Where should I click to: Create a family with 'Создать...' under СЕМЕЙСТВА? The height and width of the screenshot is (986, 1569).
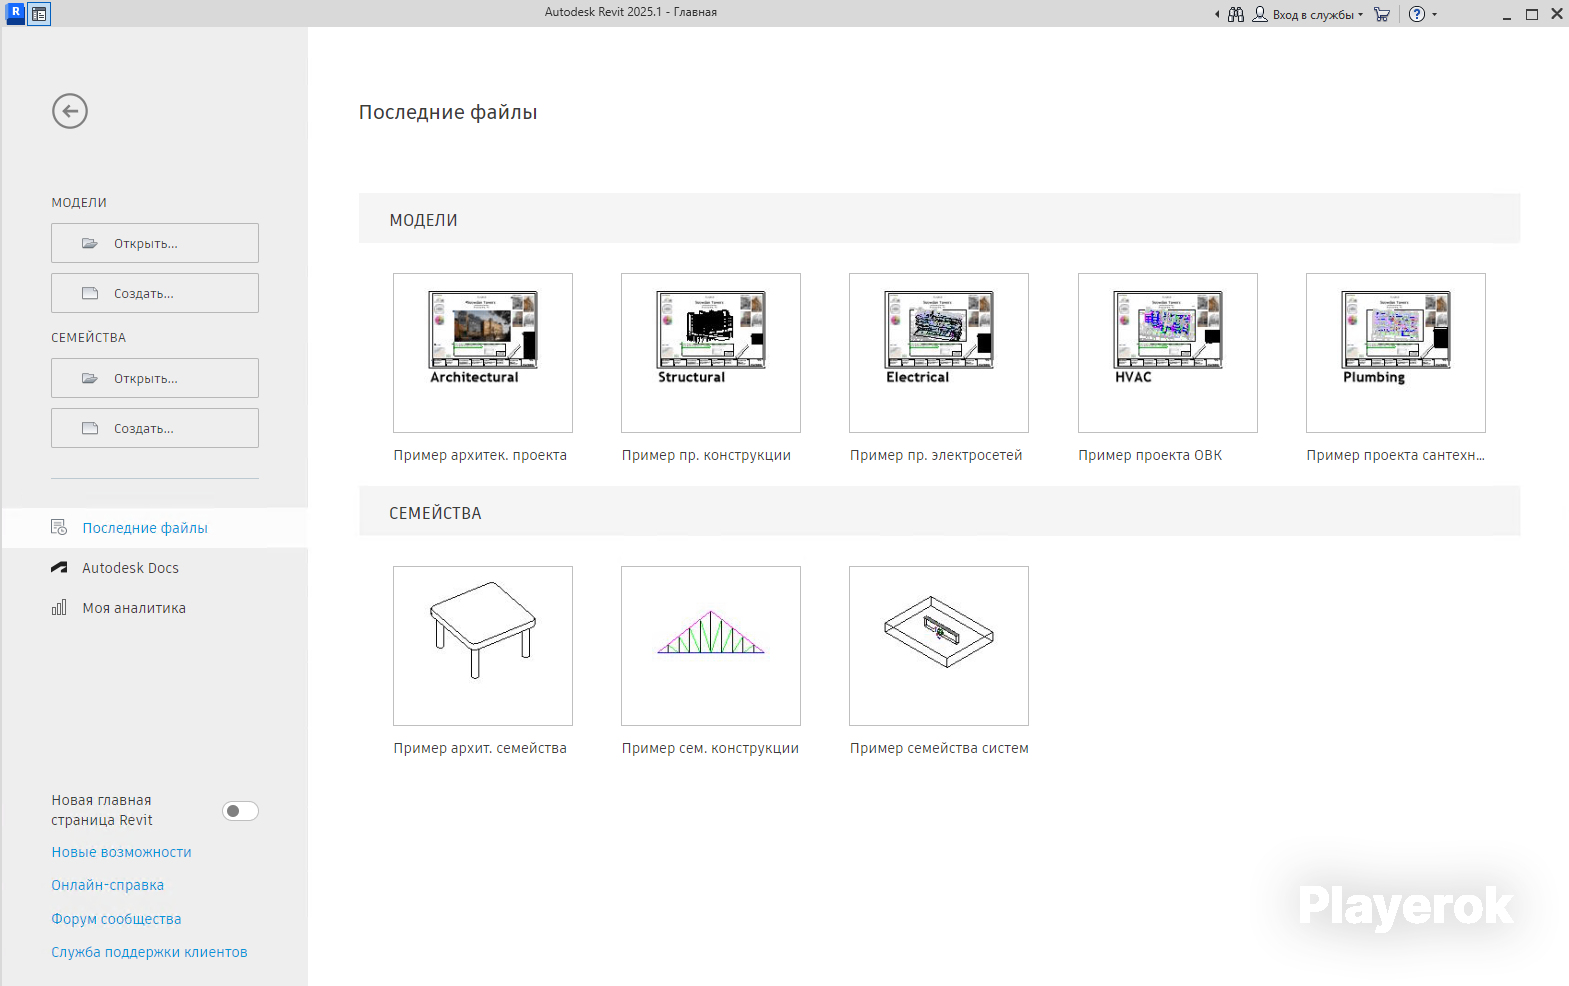(x=155, y=428)
